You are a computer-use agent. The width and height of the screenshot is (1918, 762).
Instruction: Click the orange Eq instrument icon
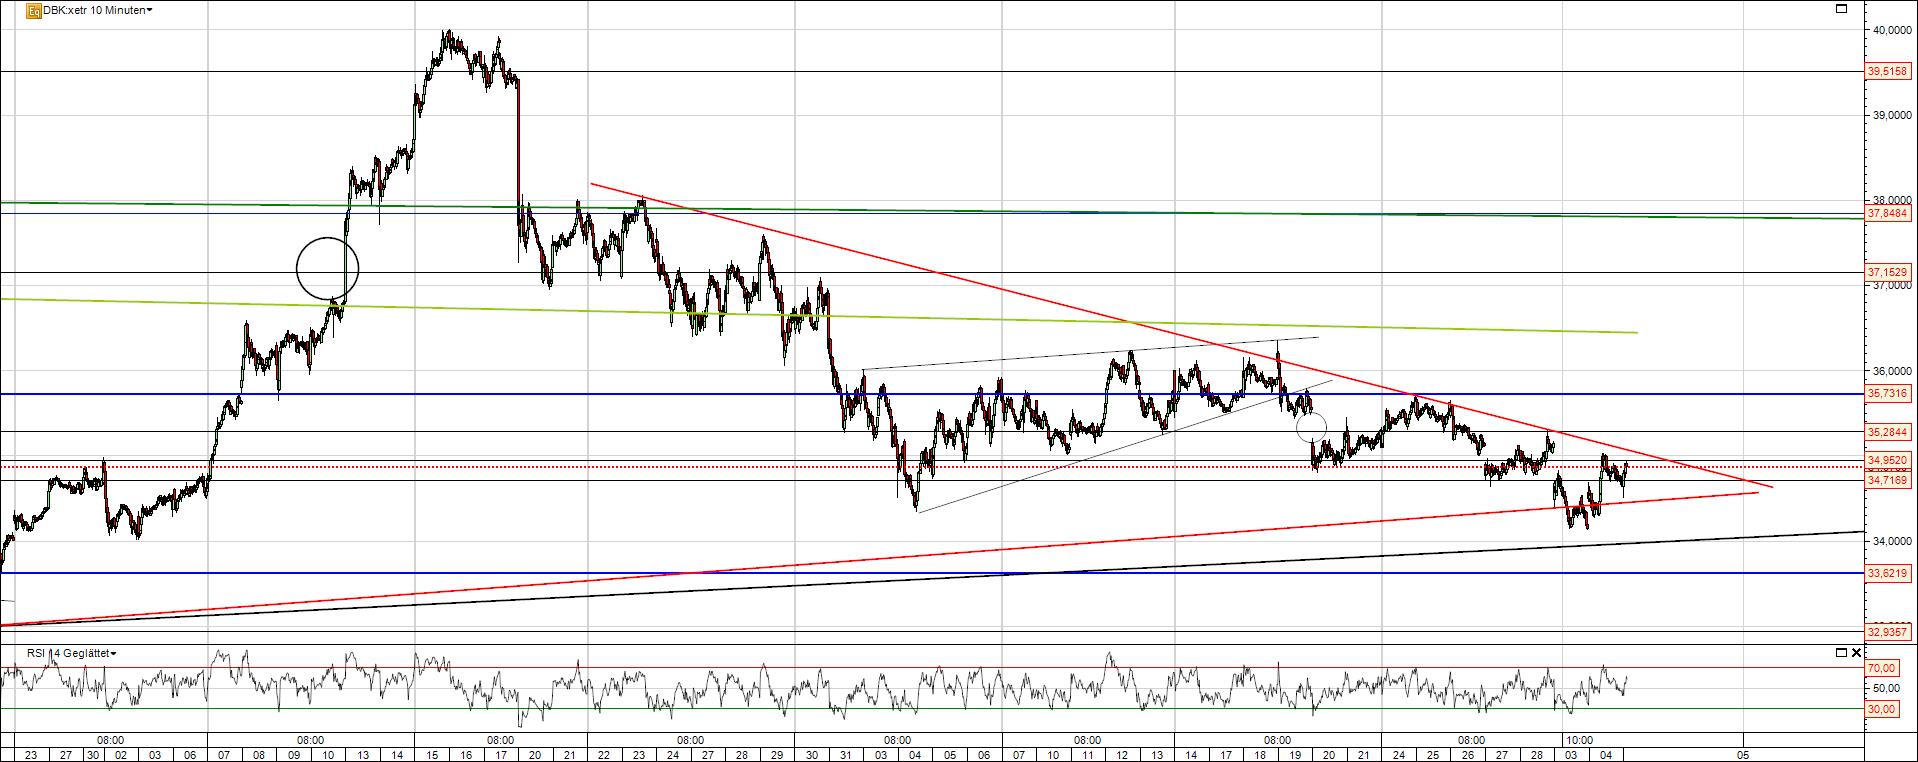tap(33, 10)
